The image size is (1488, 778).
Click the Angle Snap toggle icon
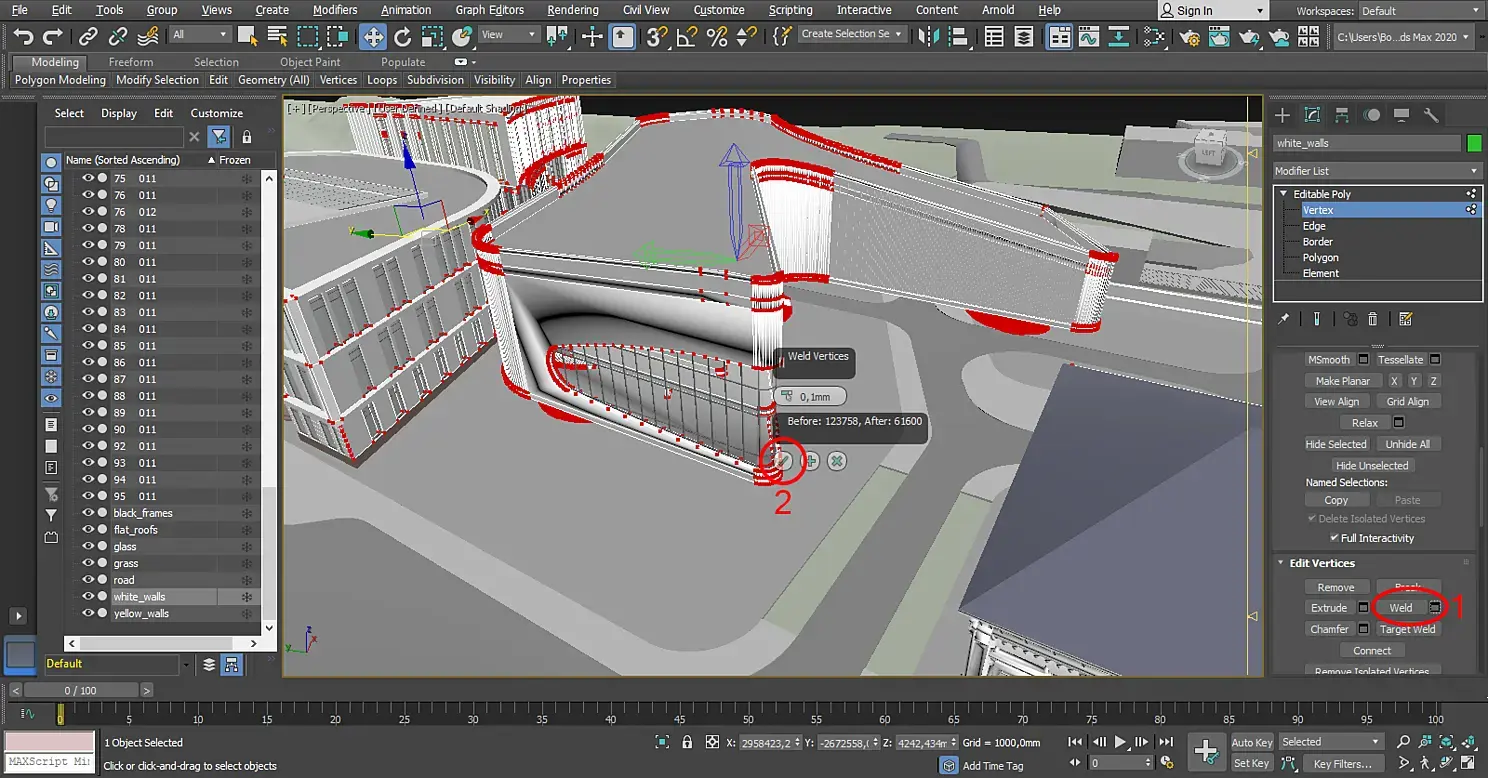[686, 37]
